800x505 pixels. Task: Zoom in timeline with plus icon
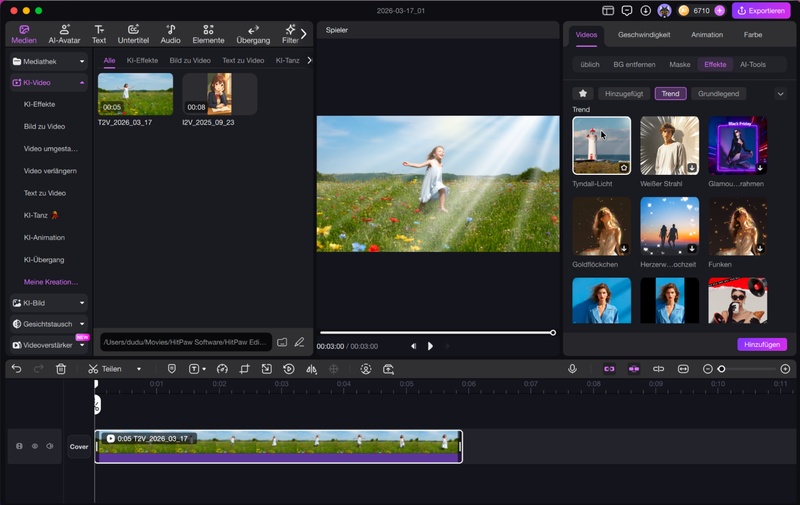(785, 369)
